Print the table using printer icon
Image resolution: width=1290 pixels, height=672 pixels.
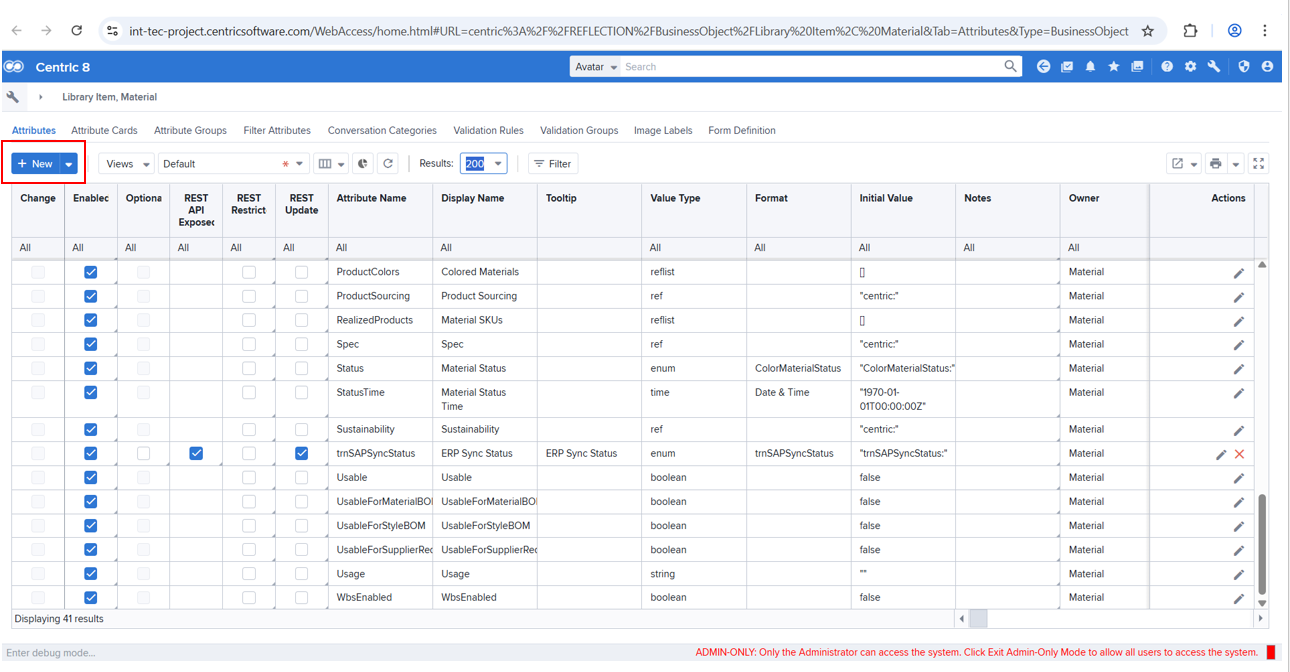(x=1215, y=164)
